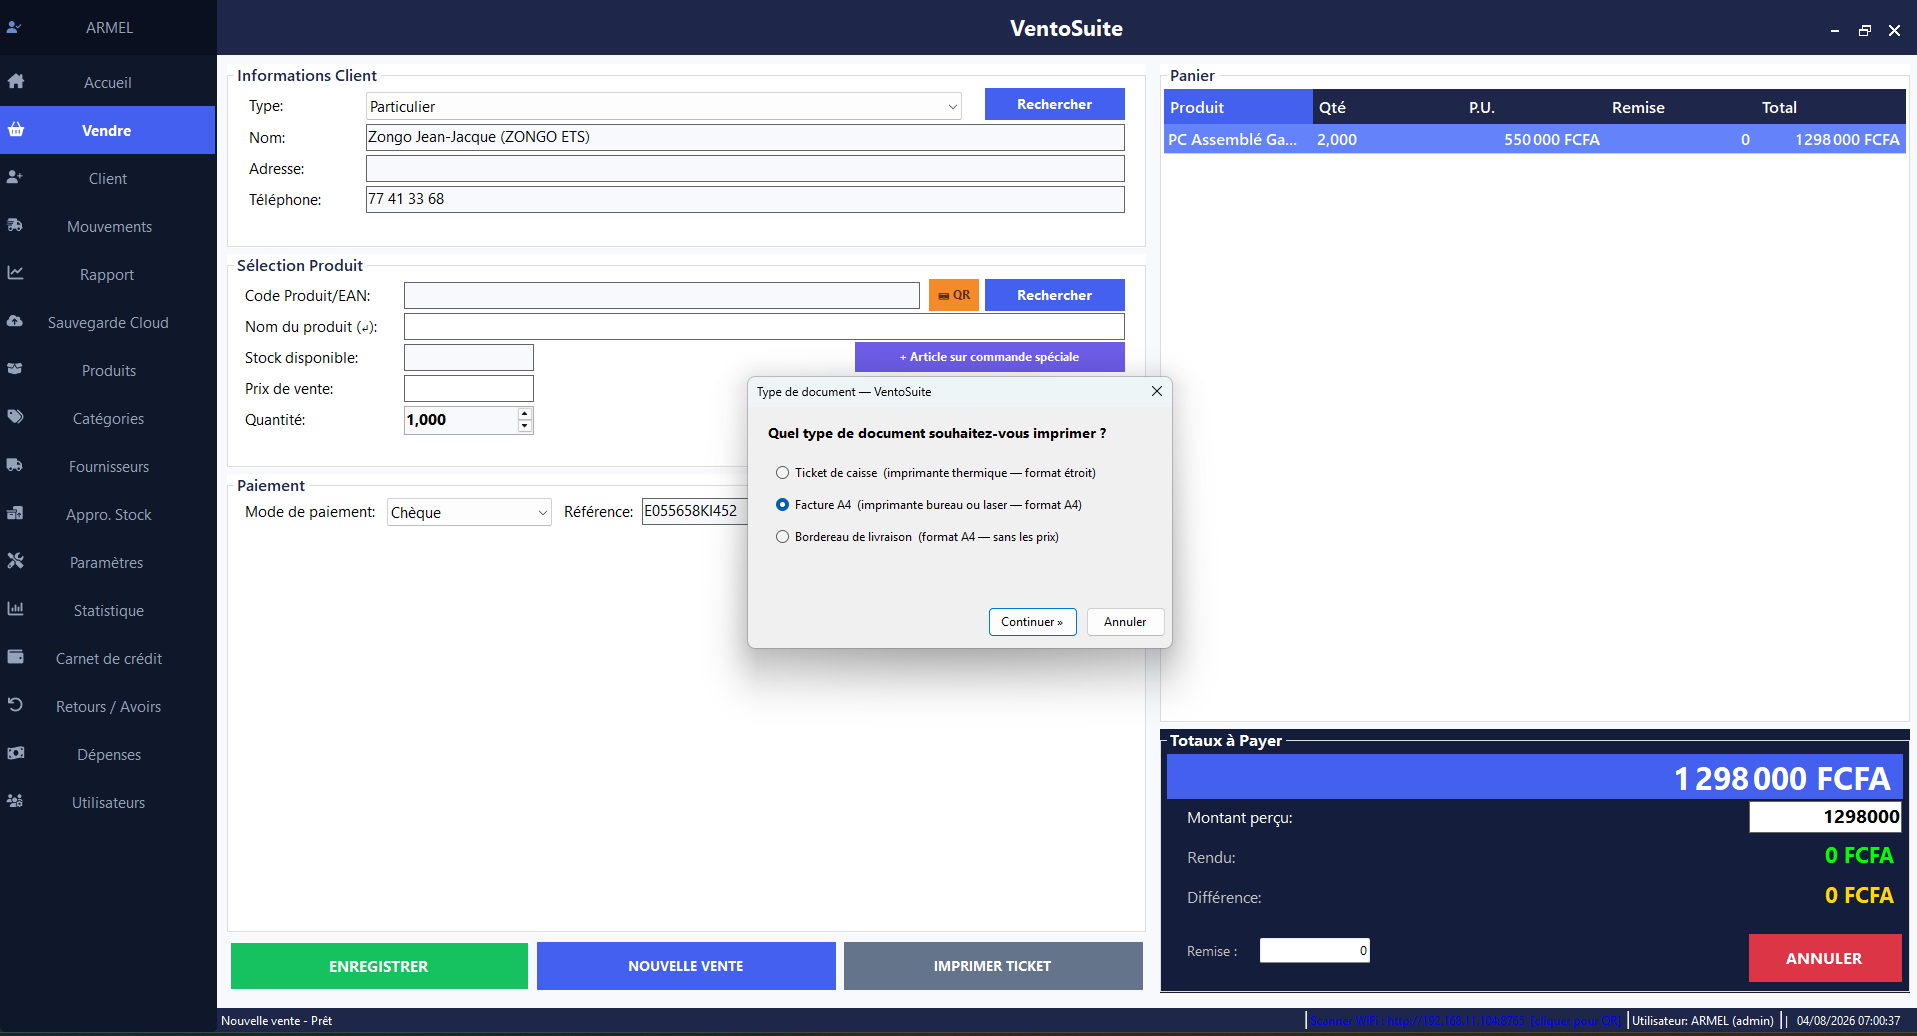Click the chart icon beside Rapport

[15, 273]
